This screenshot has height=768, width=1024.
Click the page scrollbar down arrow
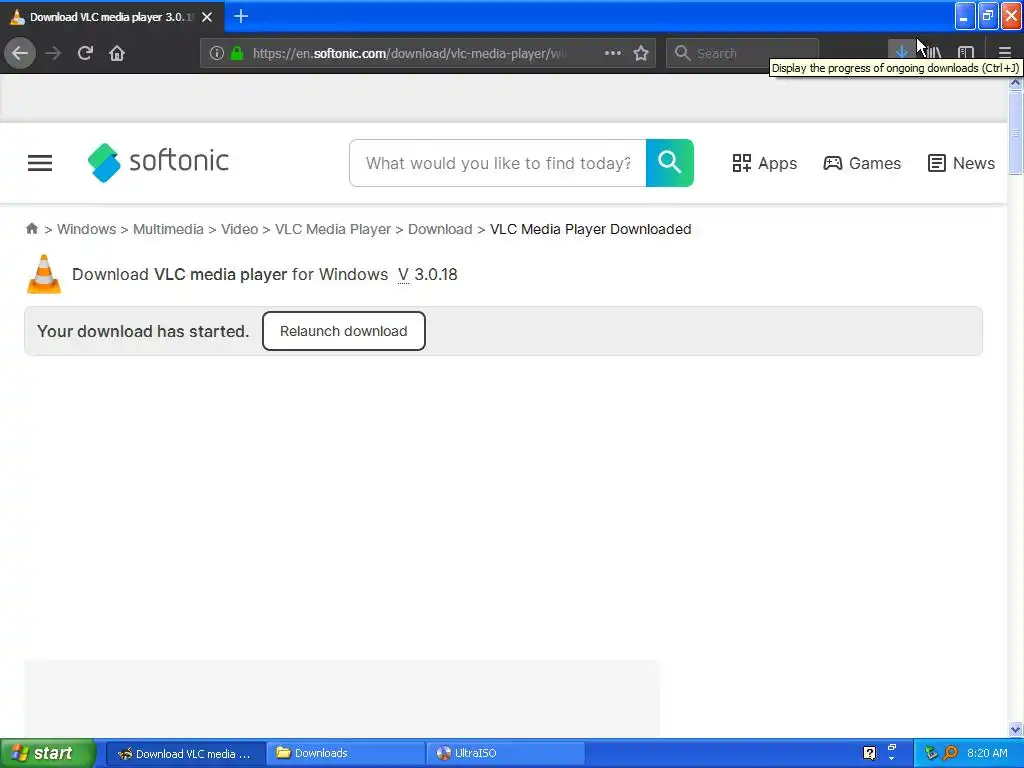[1015, 729]
